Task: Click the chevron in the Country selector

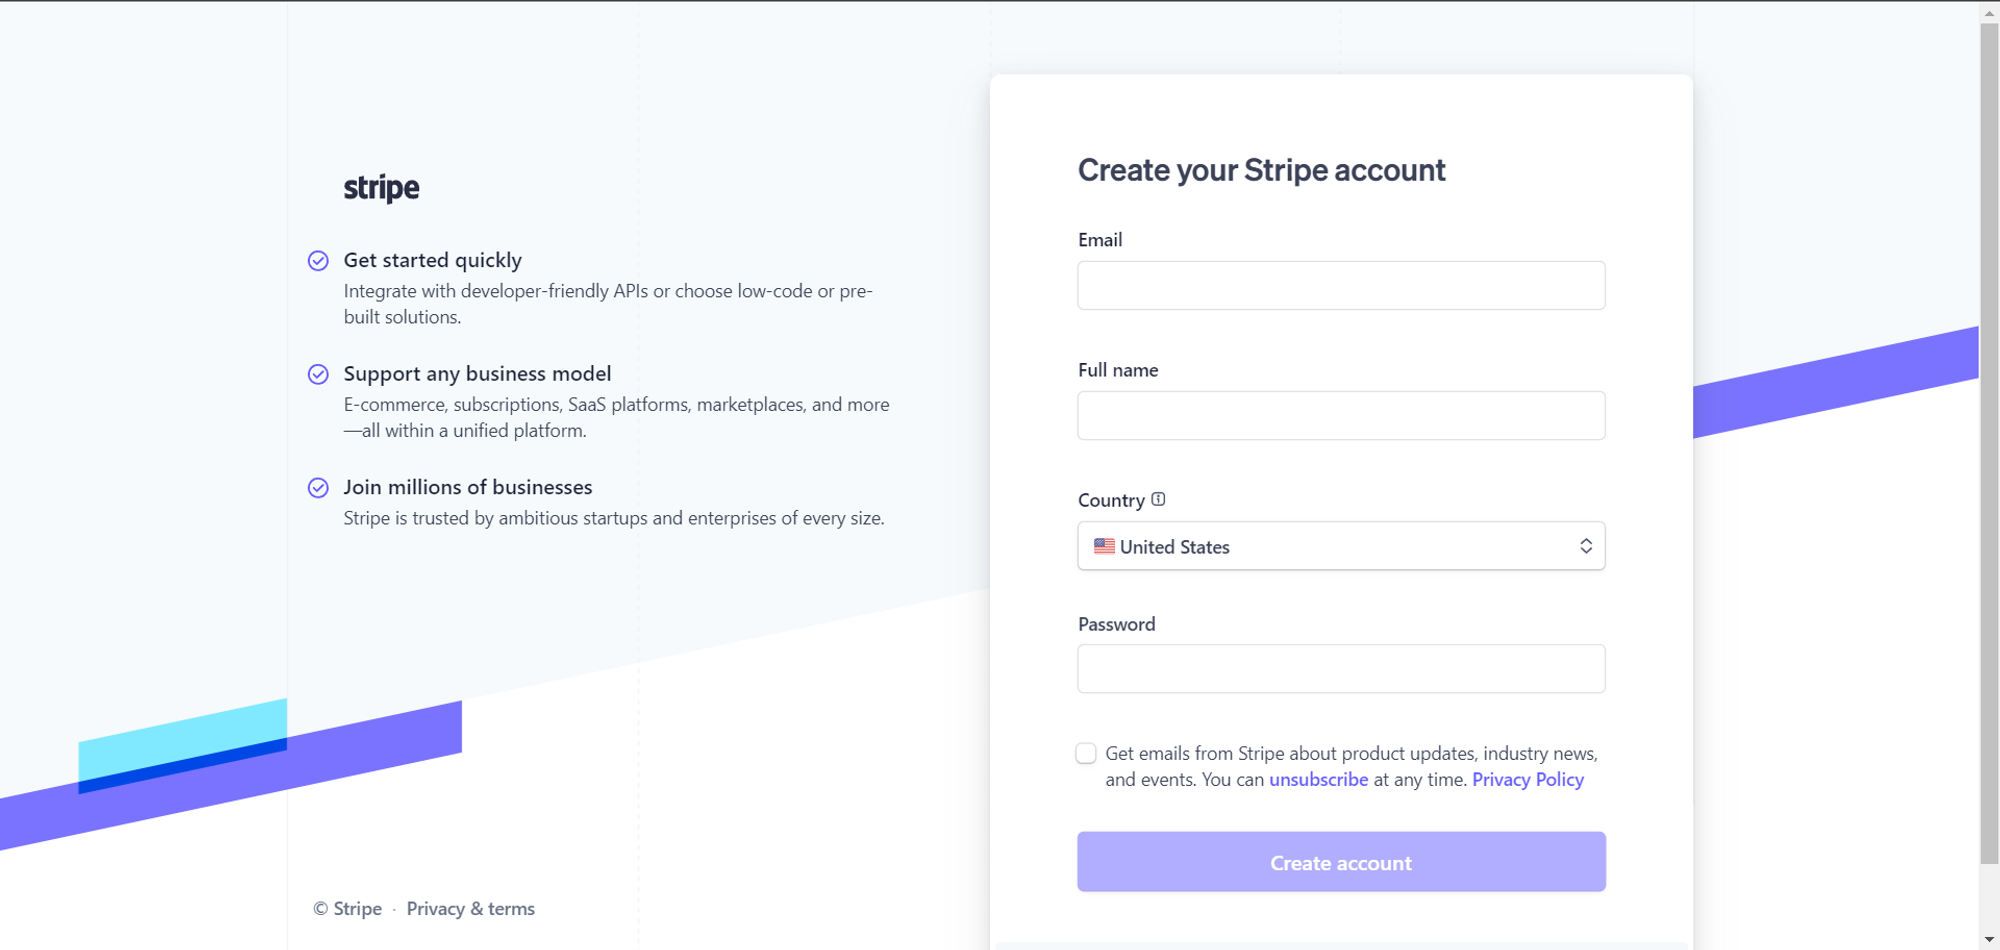Action: click(x=1586, y=546)
